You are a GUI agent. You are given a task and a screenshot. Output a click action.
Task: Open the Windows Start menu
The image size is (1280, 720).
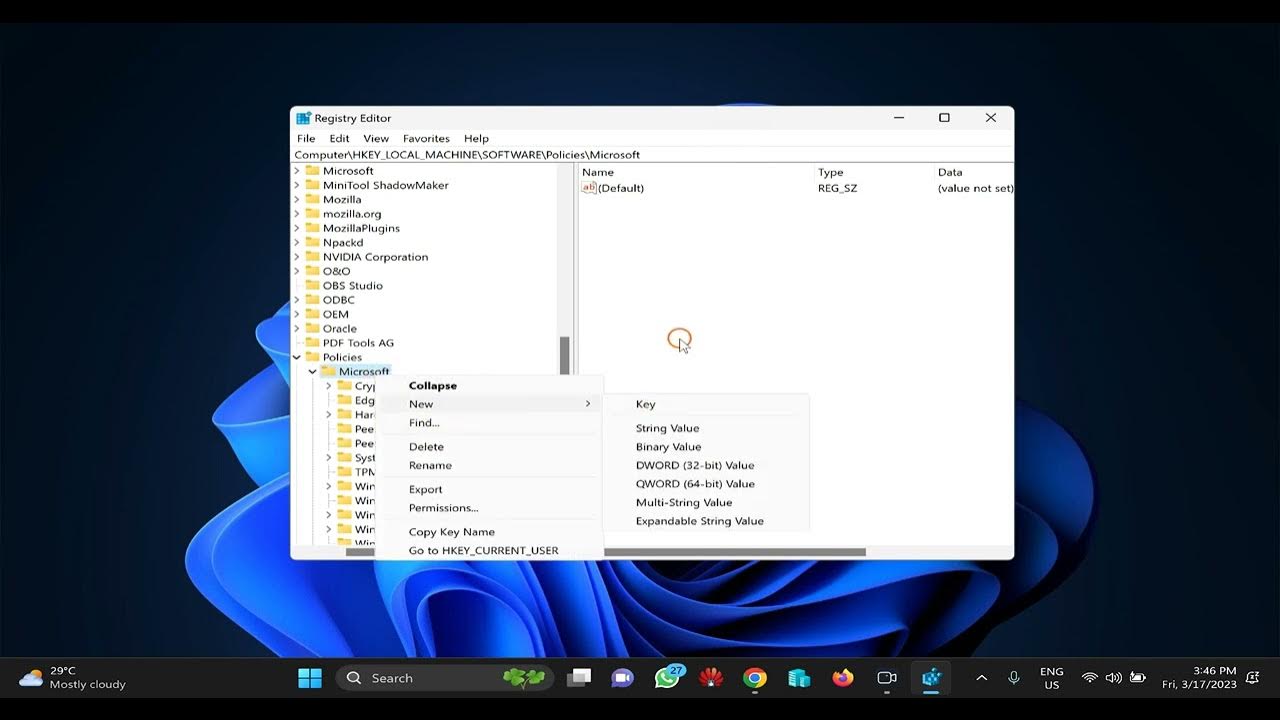[x=310, y=678]
